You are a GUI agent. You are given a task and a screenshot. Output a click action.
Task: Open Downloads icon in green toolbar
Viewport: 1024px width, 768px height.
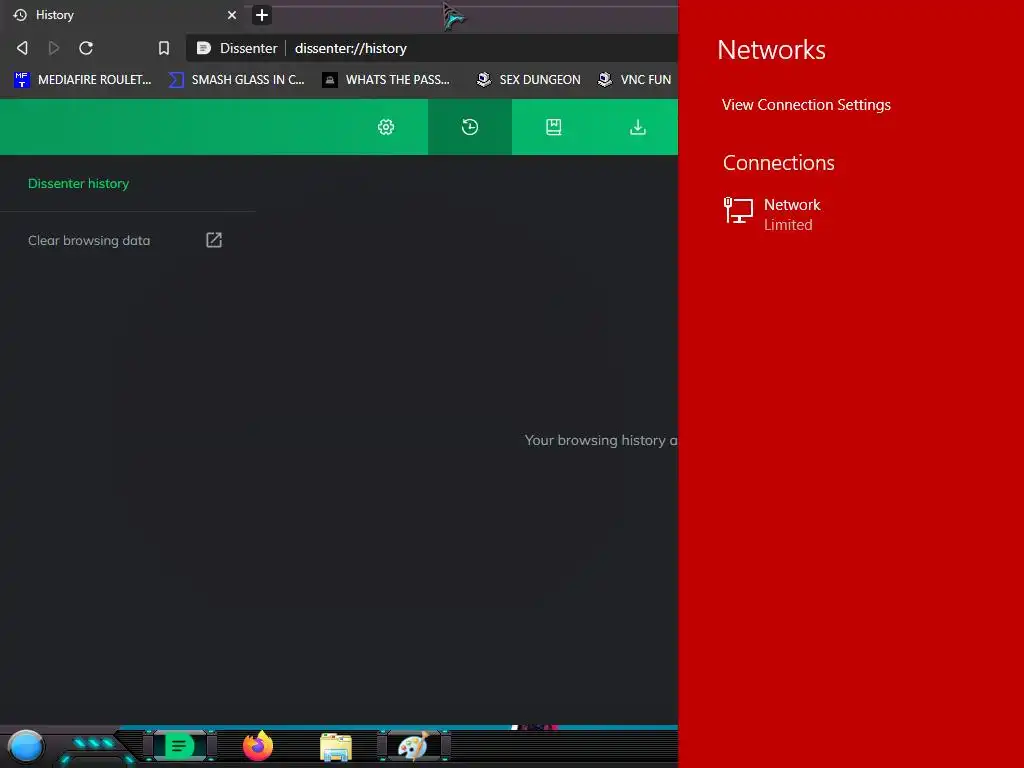(637, 127)
